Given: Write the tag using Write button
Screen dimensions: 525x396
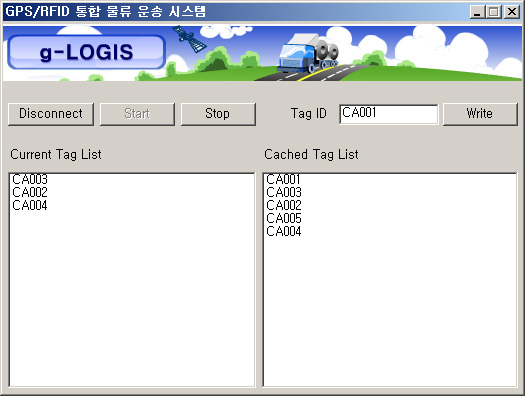Looking at the screenshot, I should (480, 114).
